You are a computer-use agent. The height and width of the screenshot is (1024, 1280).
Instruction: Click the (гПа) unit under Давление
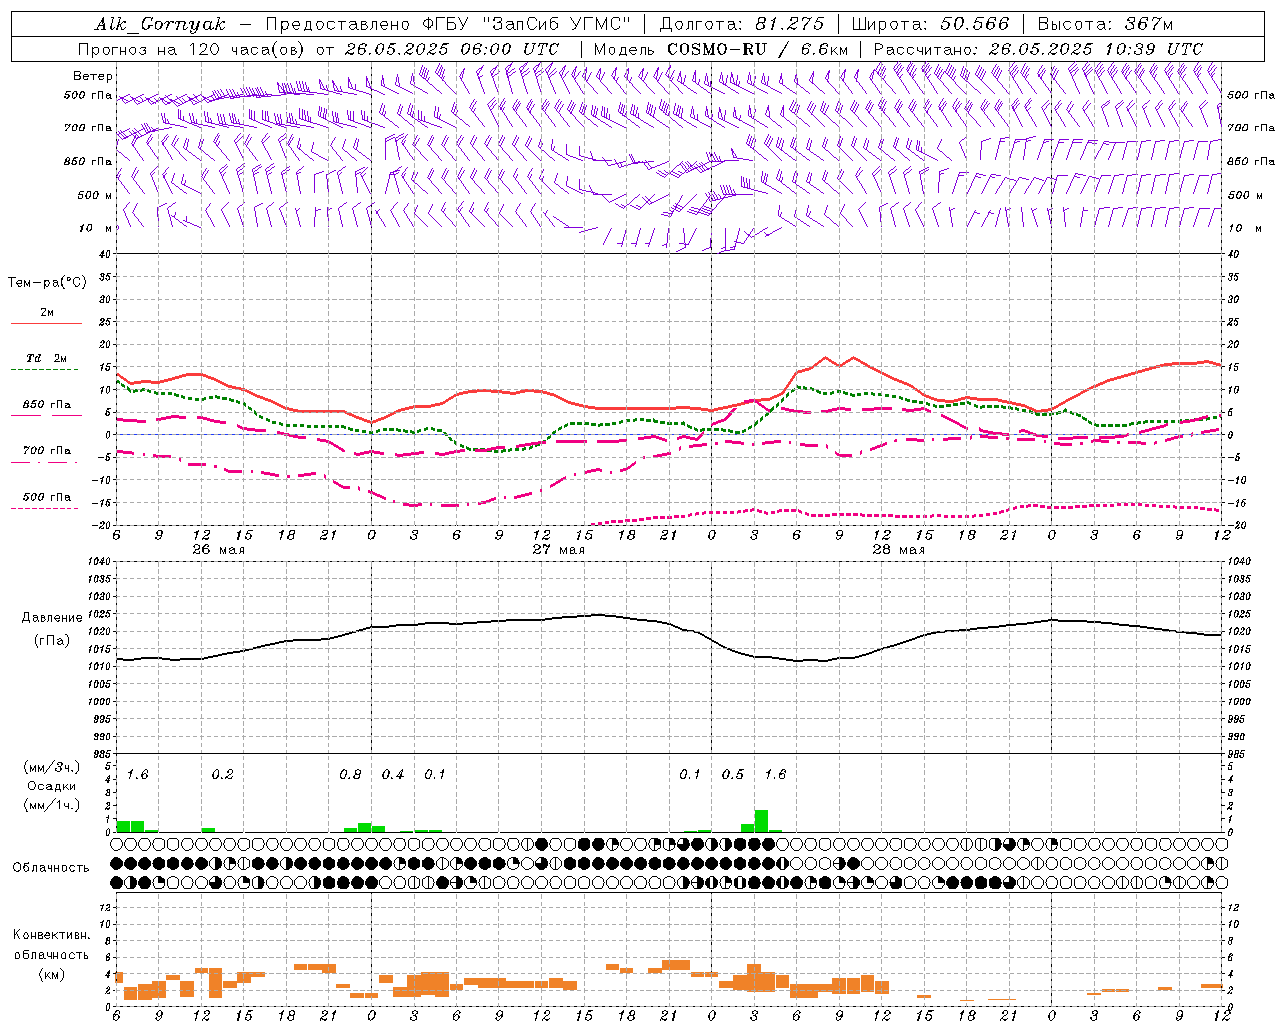coord(50,640)
